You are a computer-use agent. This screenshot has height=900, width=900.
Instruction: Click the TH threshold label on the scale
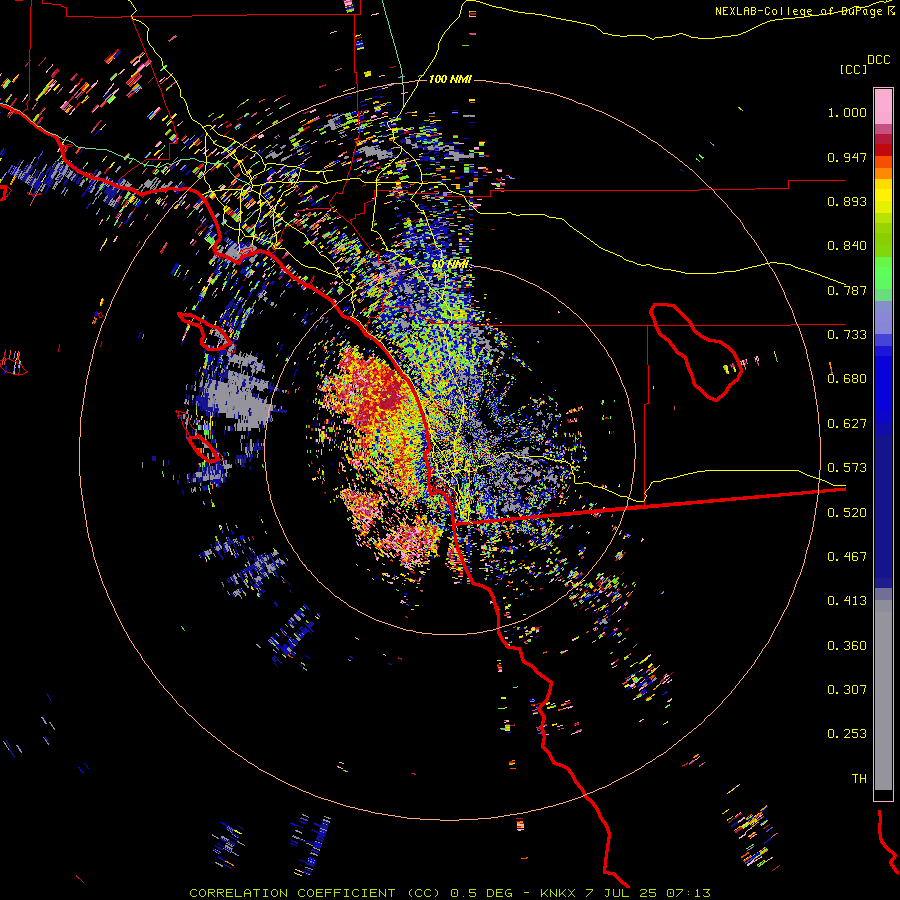[859, 779]
